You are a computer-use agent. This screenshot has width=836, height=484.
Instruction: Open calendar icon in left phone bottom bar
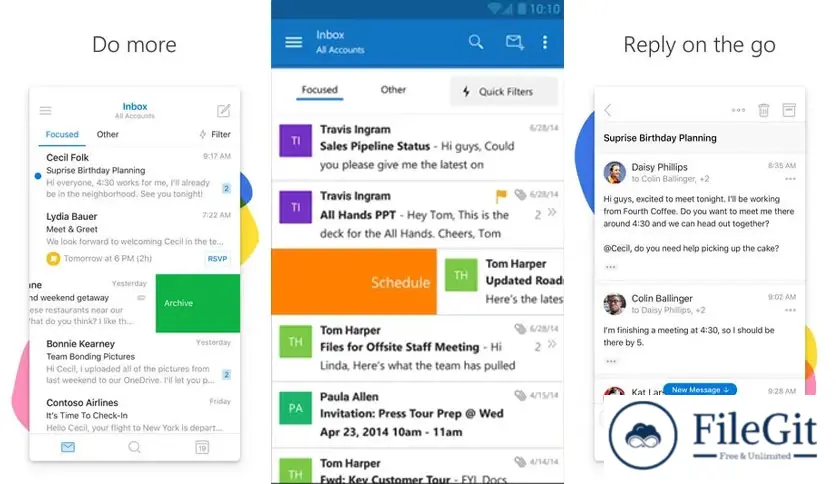[202, 447]
